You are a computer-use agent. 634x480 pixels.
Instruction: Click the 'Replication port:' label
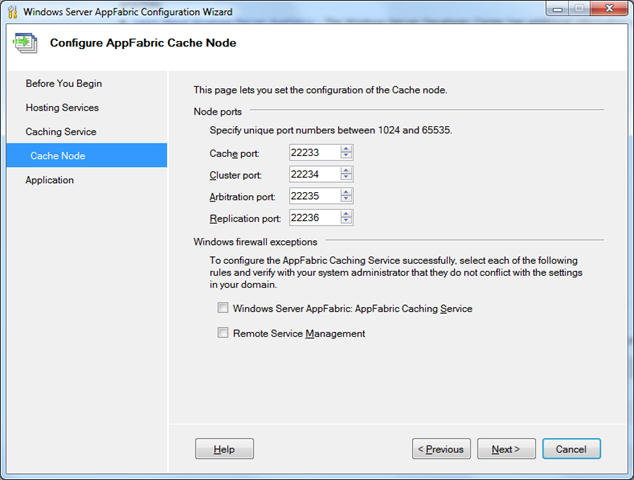point(245,219)
